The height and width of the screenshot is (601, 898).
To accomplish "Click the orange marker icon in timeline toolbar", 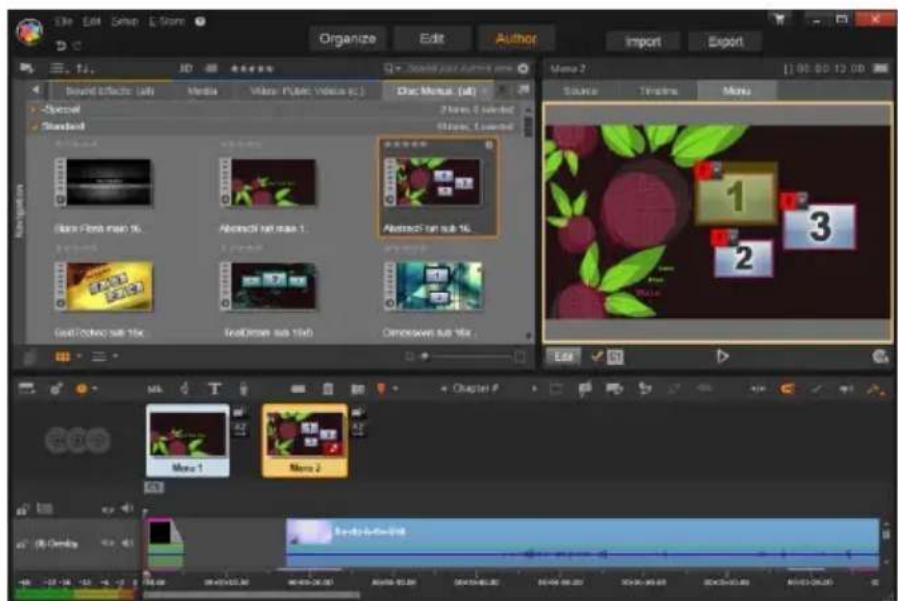I will tap(381, 388).
